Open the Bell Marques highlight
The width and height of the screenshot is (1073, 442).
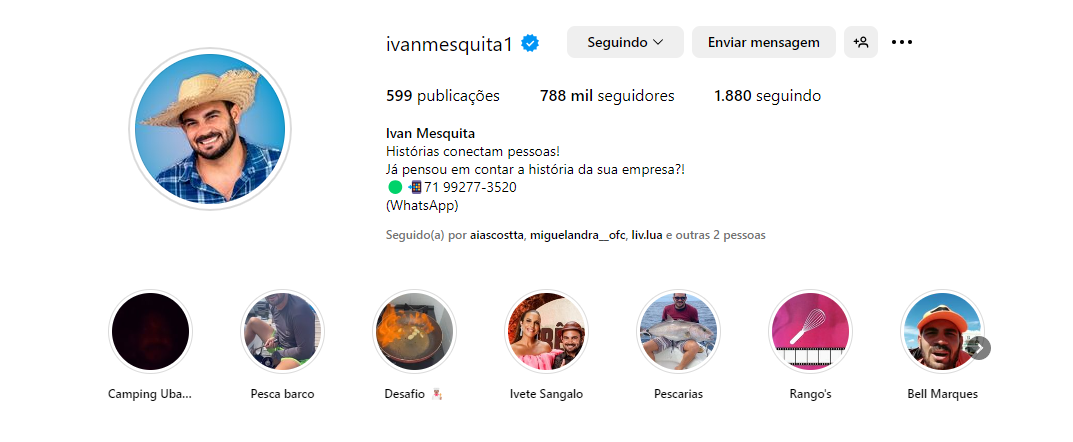click(942, 332)
